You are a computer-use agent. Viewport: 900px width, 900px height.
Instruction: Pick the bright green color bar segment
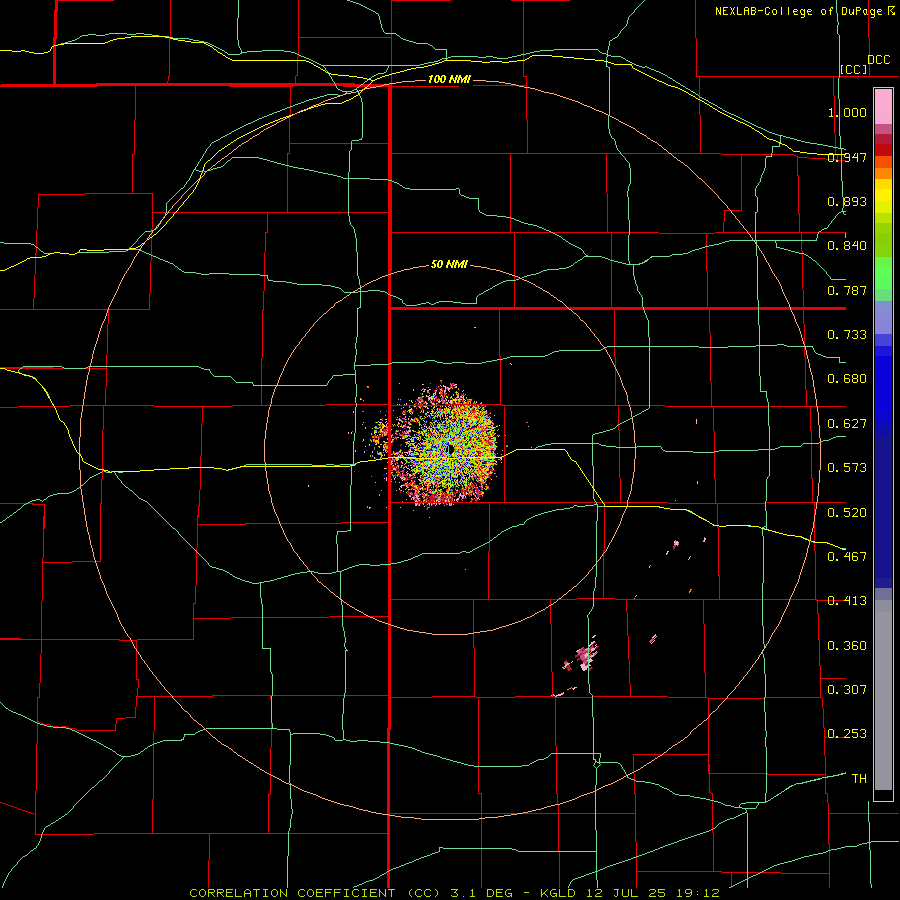[x=883, y=273]
